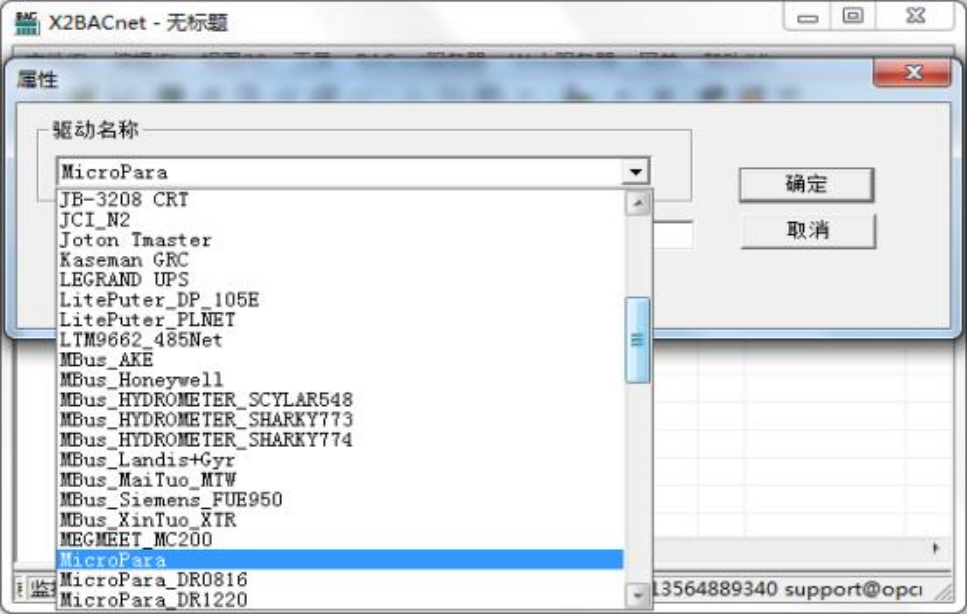
Task: Select MBus_HYDROMETER_SHARKY774 entry
Action: (x=340, y=440)
